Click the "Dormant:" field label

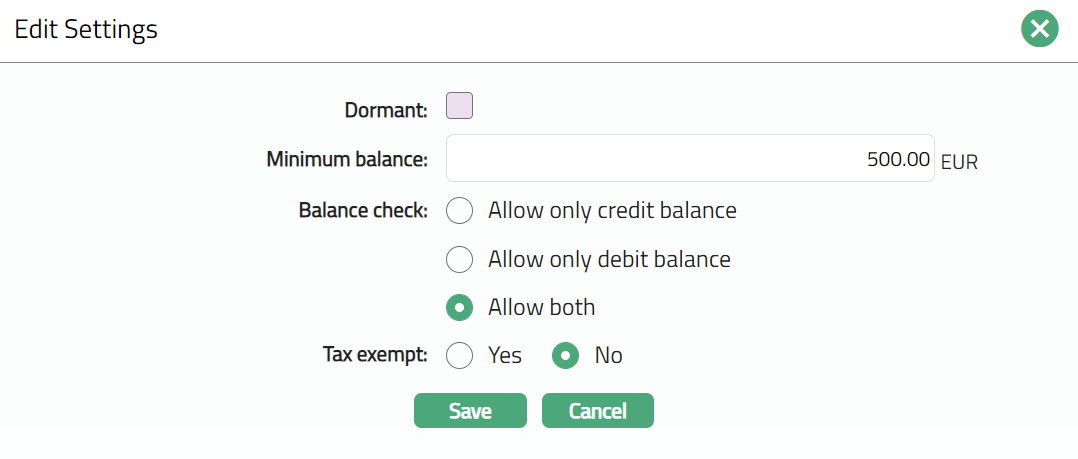pyautogui.click(x=386, y=110)
